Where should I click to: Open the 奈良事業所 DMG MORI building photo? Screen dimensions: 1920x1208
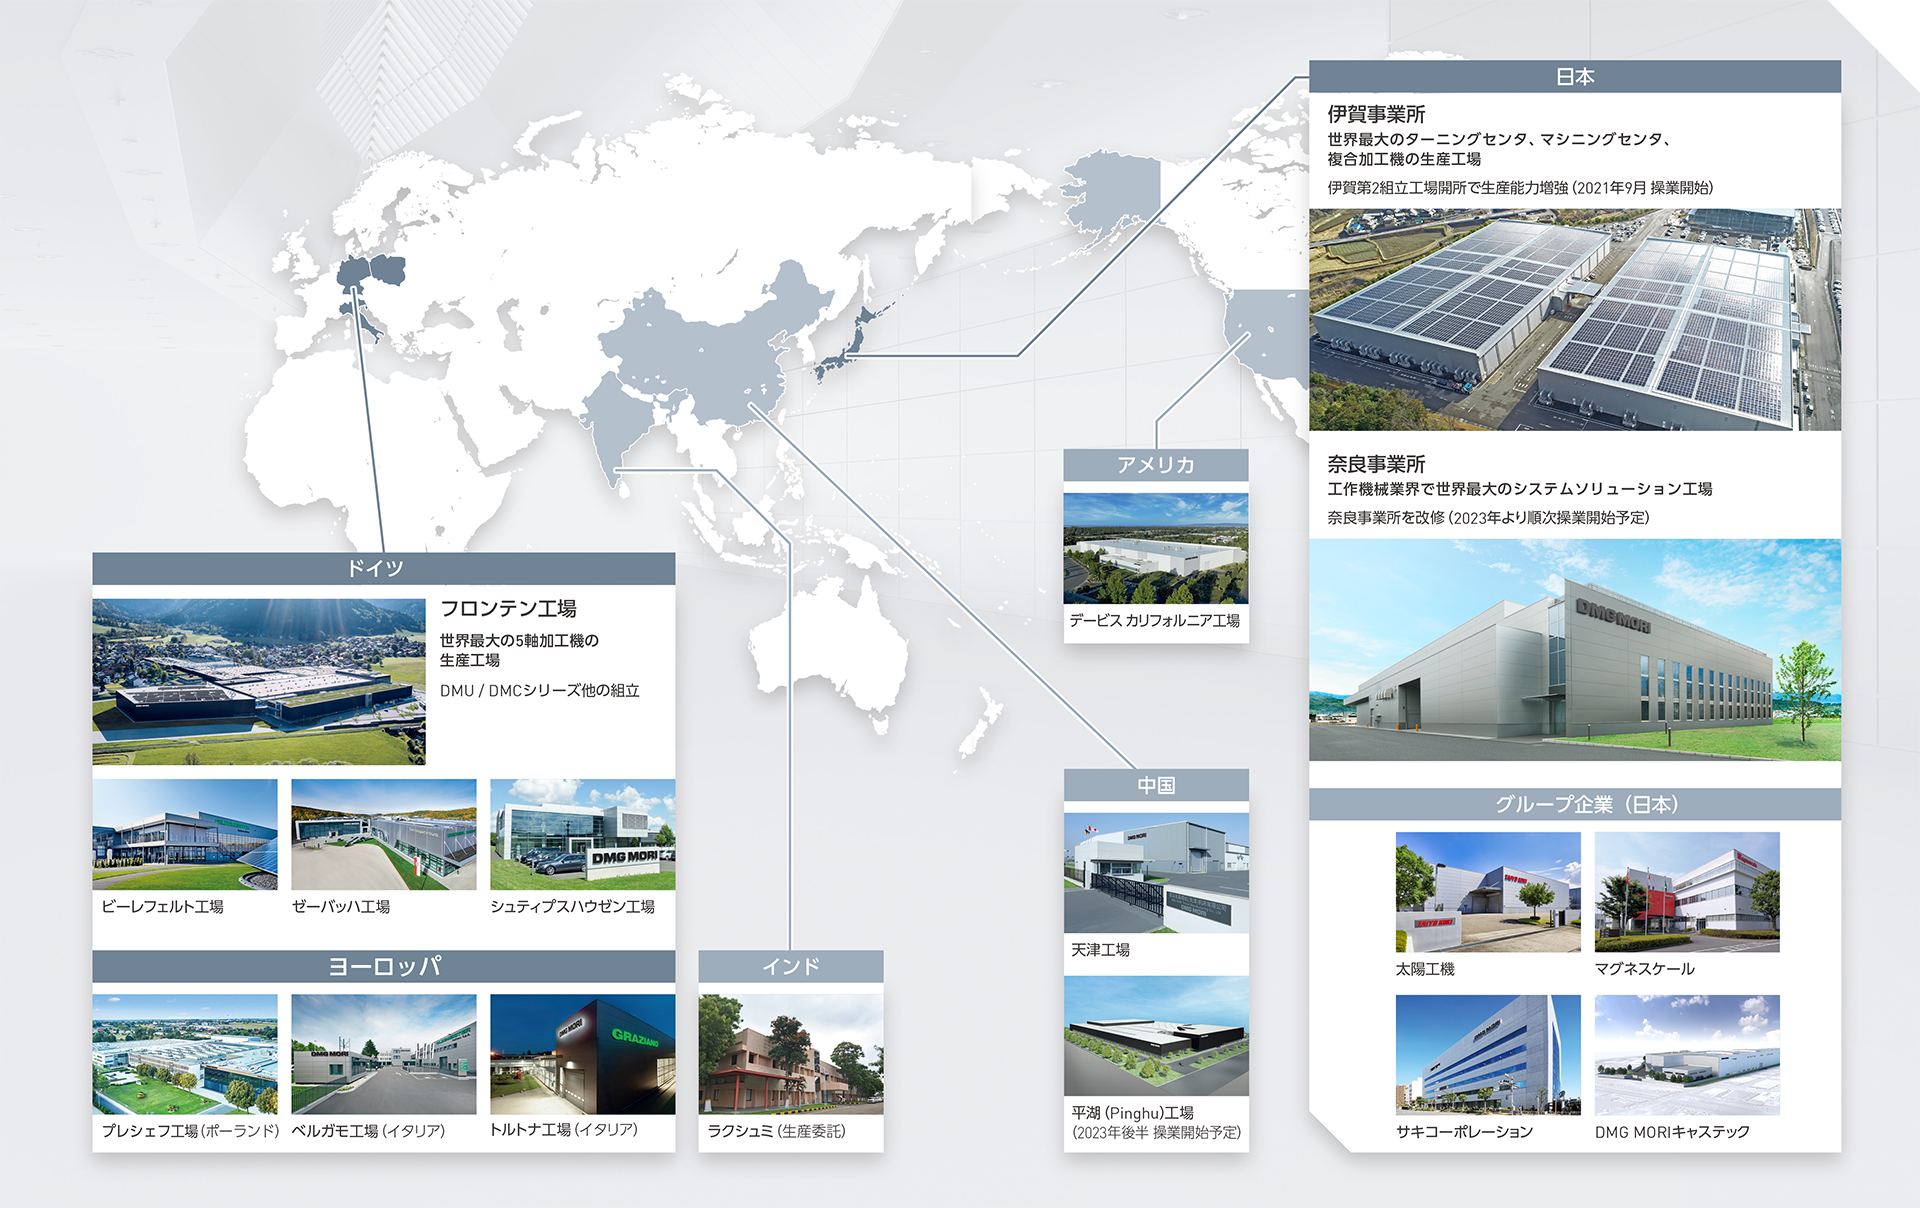(1575, 650)
